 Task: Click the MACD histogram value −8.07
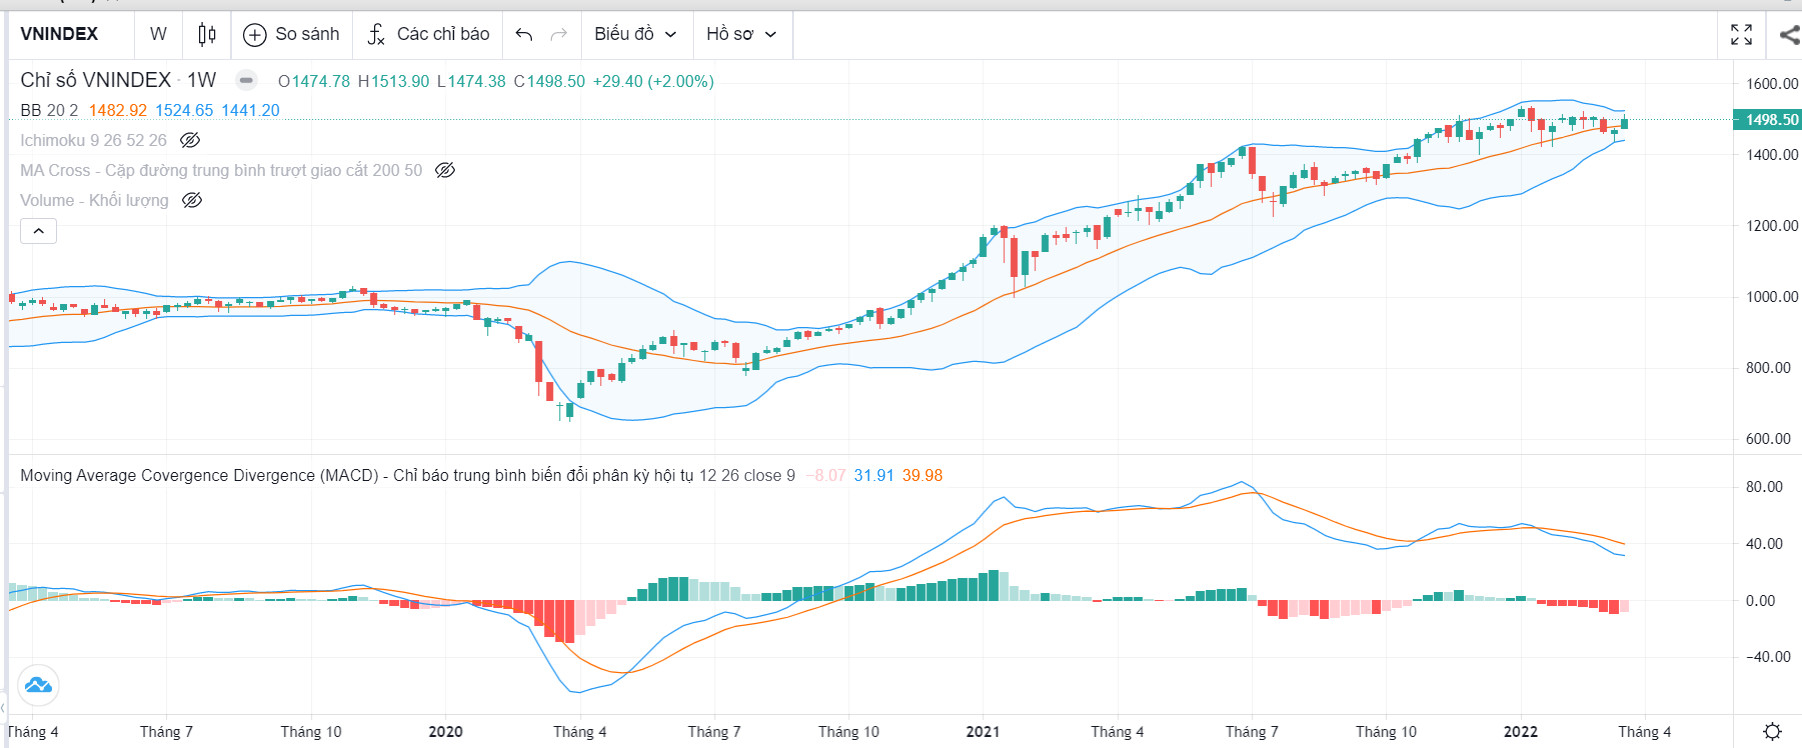click(826, 475)
